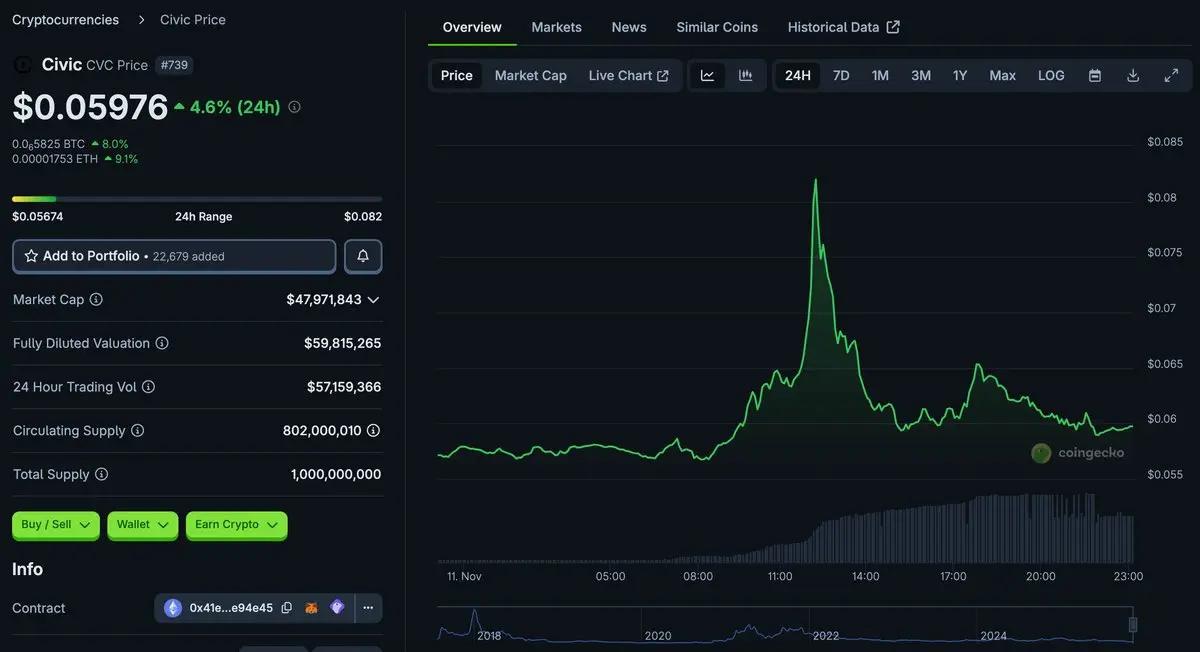Expand chart to fullscreen

[x=1171, y=76]
